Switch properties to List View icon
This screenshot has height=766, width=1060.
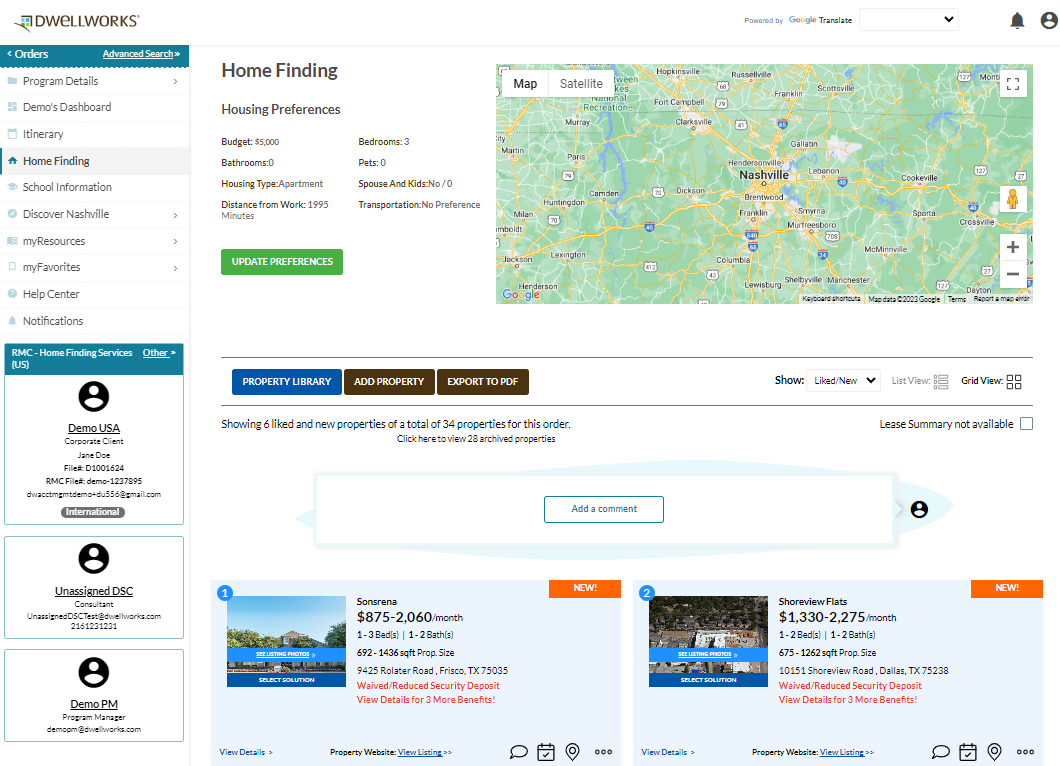click(940, 381)
